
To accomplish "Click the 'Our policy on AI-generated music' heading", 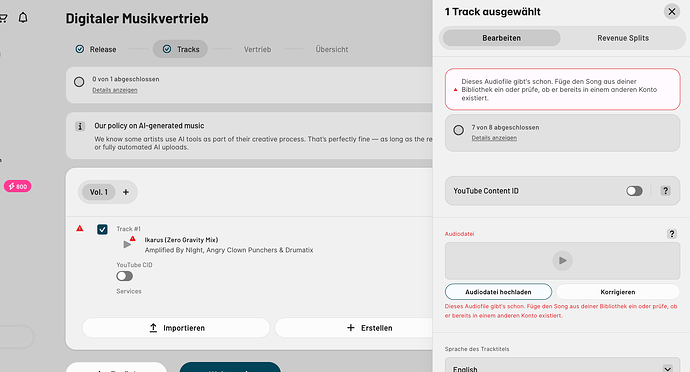I will pyautogui.click(x=149, y=125).
